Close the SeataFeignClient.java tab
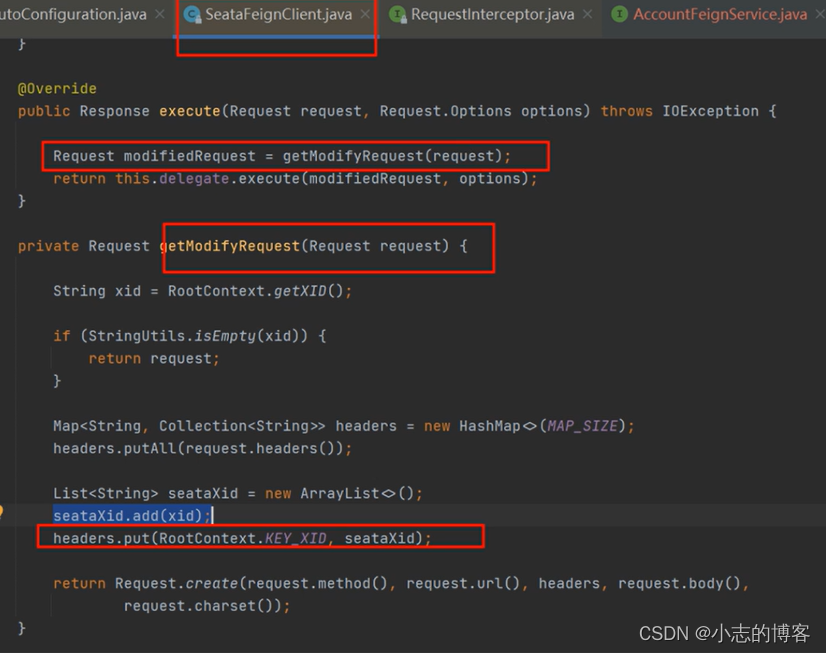The height and width of the screenshot is (653, 826). (x=365, y=15)
